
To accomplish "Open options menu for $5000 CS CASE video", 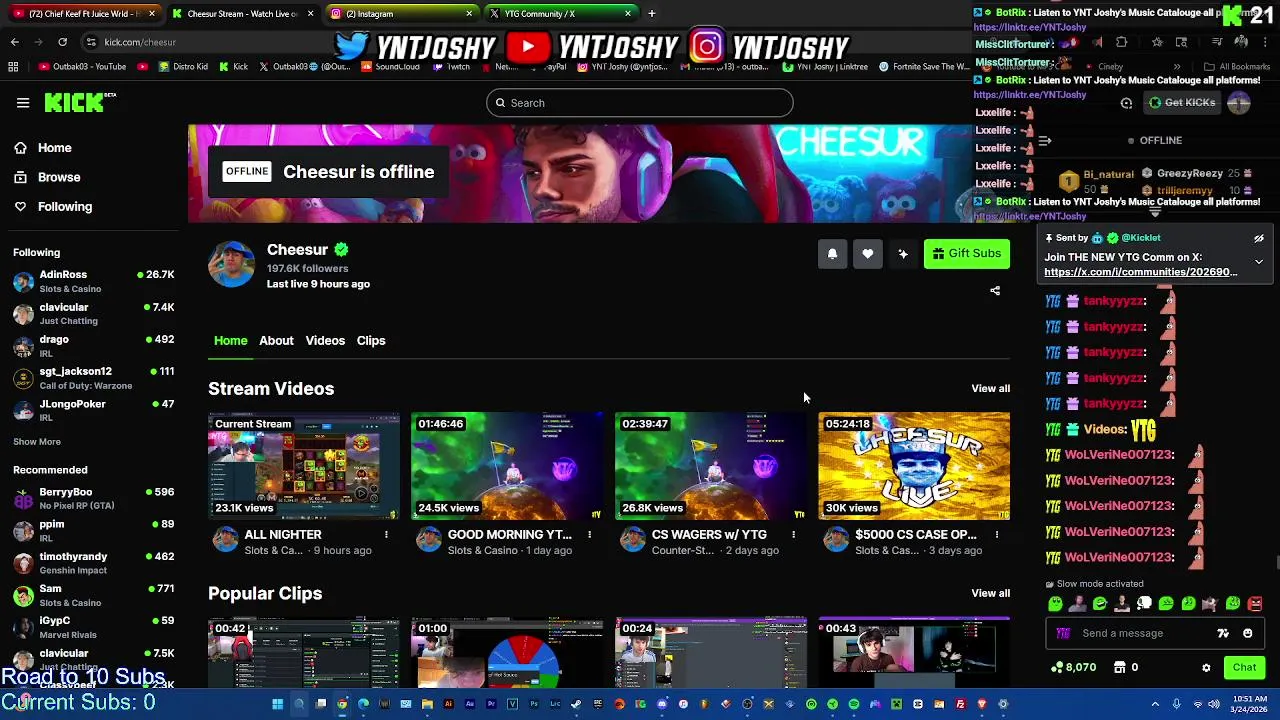I will pos(996,535).
